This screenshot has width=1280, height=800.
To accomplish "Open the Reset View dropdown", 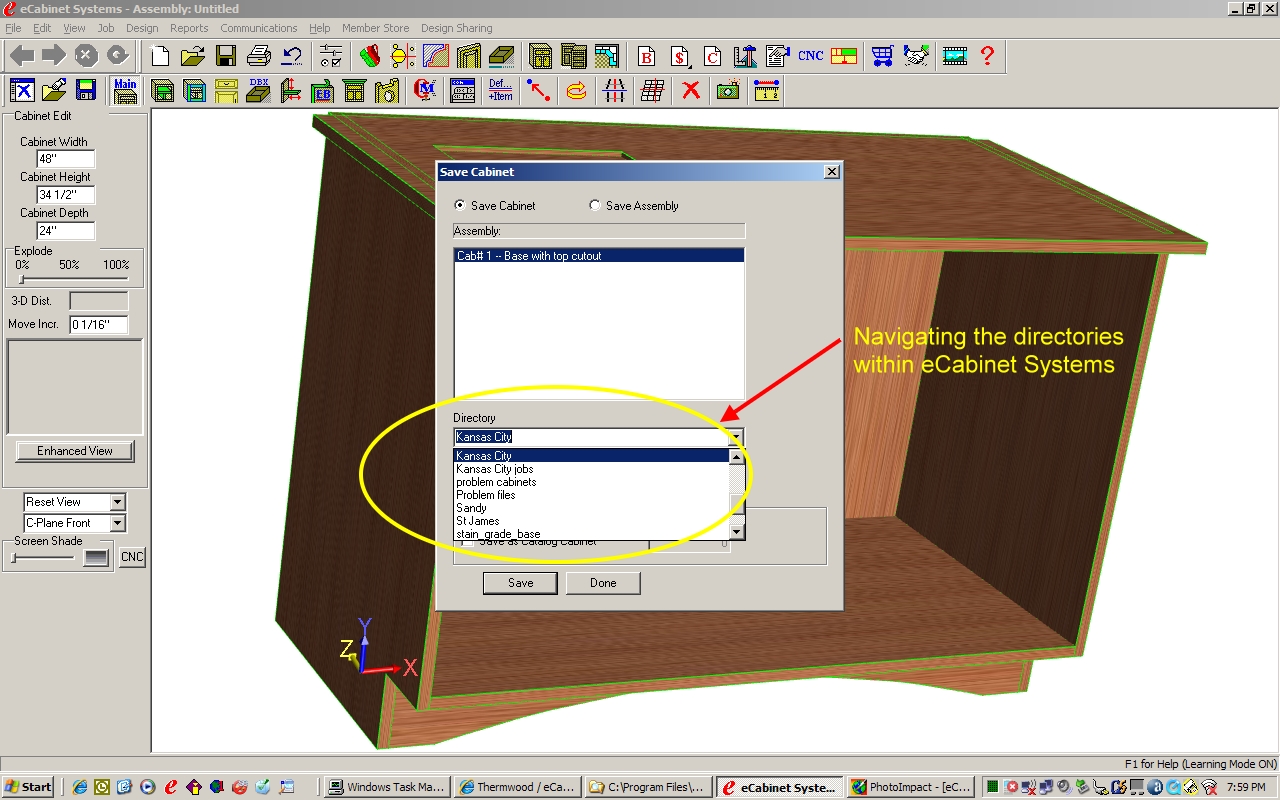I will (117, 502).
